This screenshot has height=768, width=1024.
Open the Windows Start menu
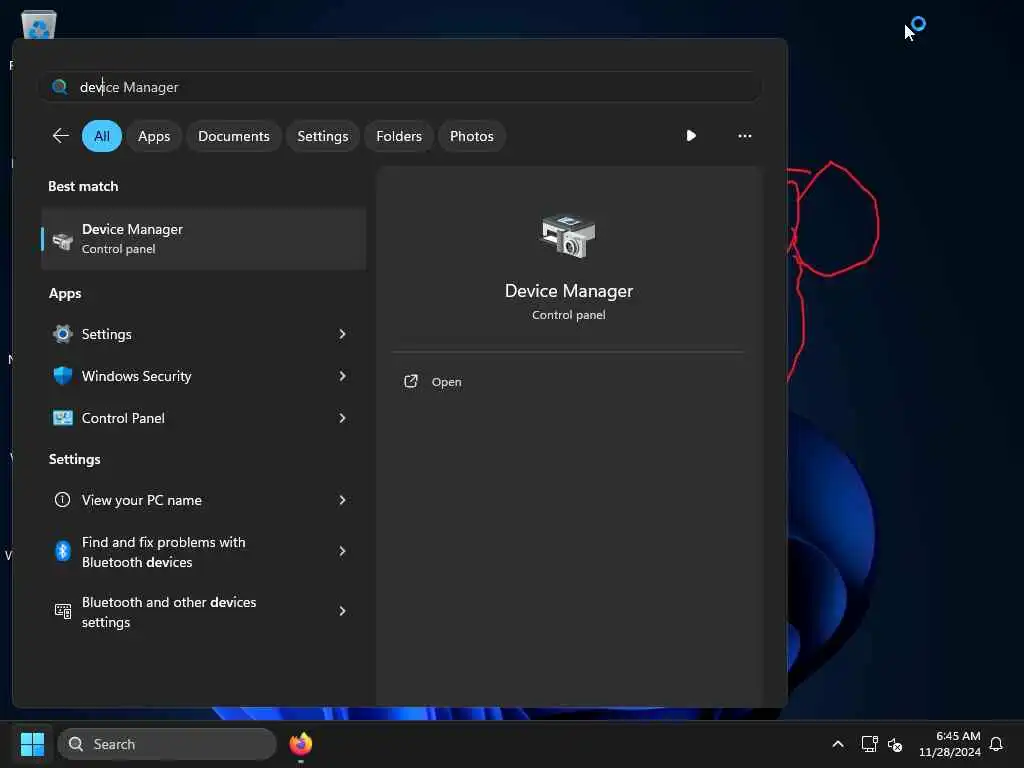(x=32, y=744)
